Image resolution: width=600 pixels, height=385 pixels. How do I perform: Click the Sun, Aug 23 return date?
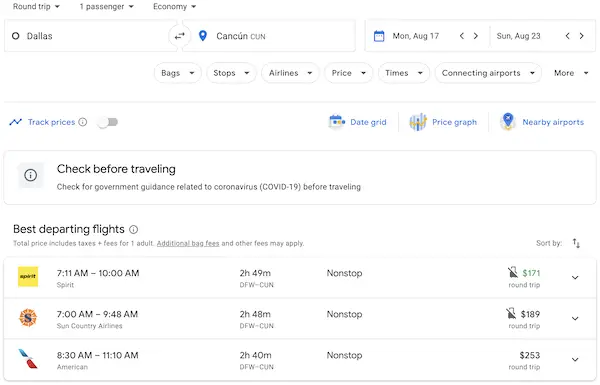pos(518,36)
